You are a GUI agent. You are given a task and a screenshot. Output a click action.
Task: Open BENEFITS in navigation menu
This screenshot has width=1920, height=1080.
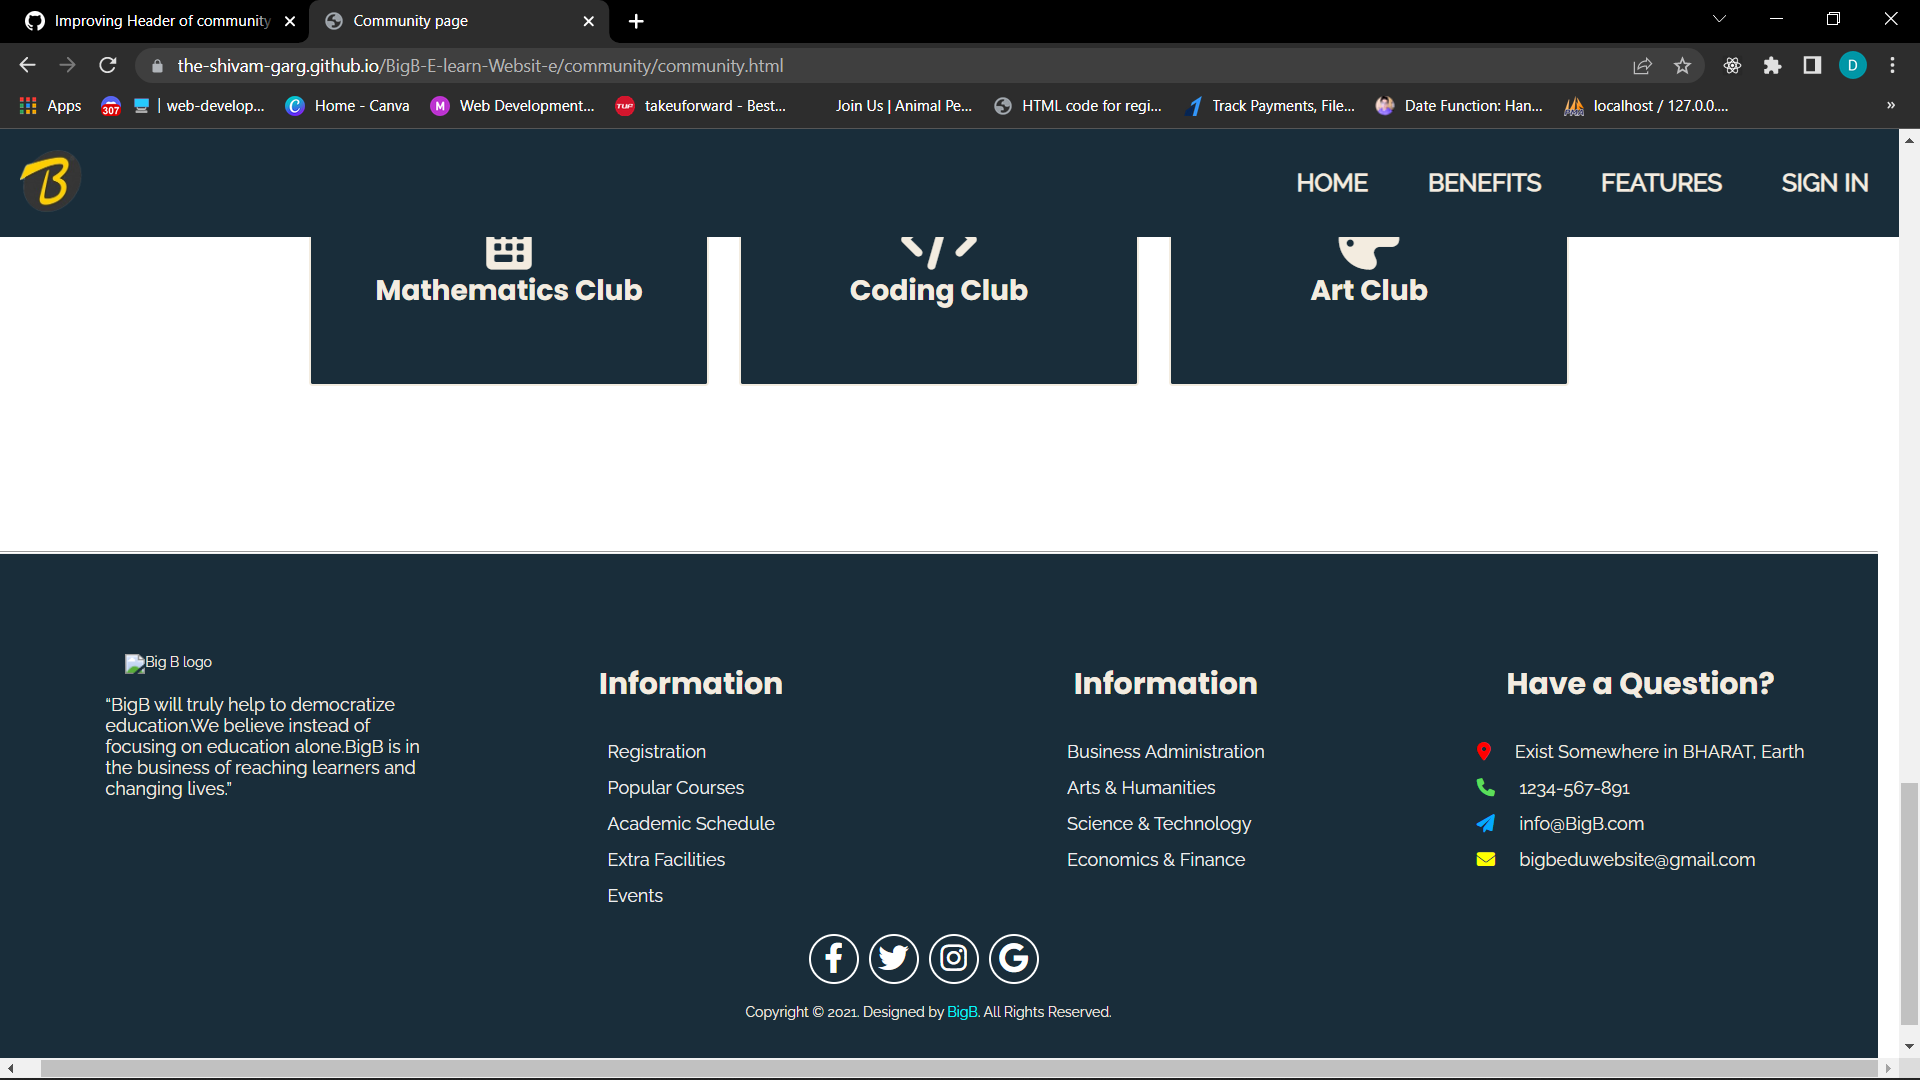click(1484, 183)
